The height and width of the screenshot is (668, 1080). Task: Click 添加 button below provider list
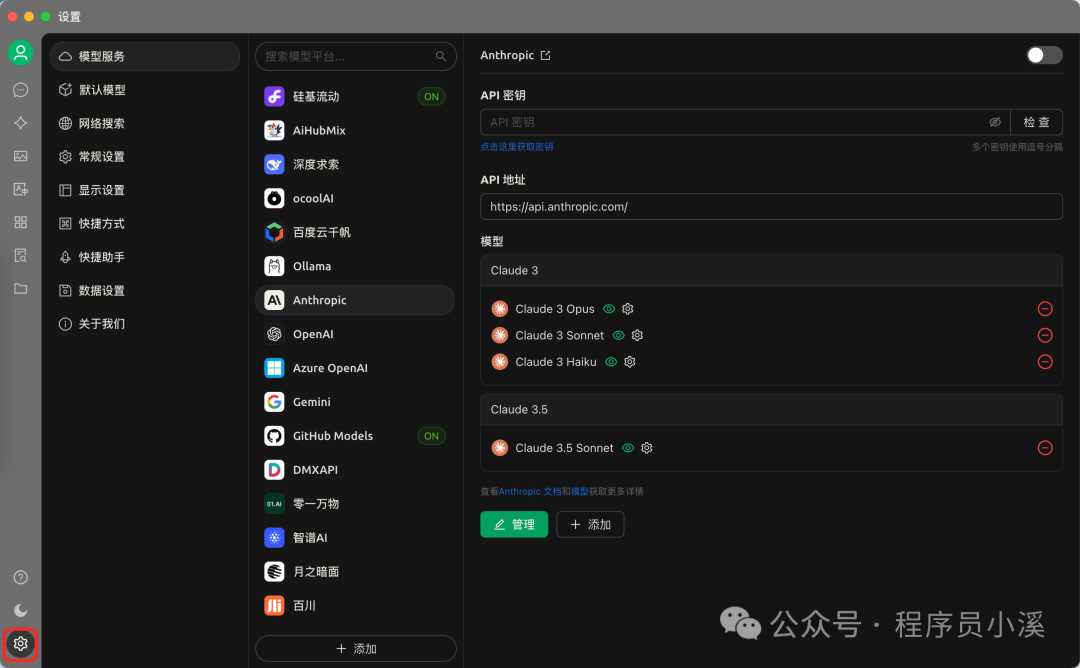pos(355,649)
